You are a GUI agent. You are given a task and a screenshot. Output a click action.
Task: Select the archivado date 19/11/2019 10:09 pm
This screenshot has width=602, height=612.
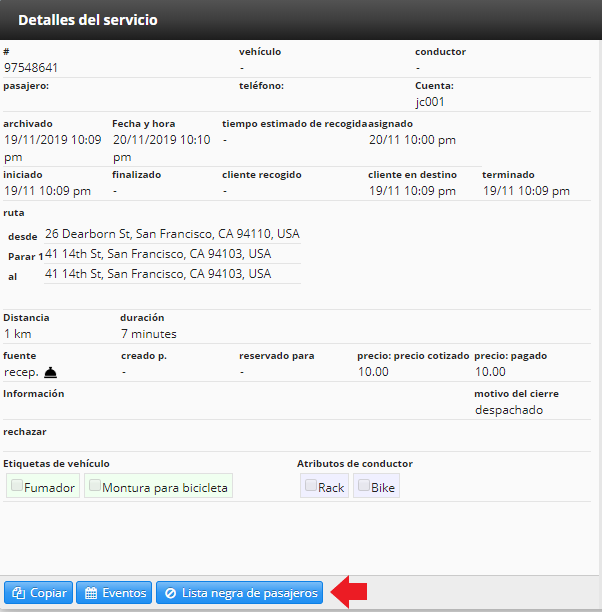(x=52, y=148)
